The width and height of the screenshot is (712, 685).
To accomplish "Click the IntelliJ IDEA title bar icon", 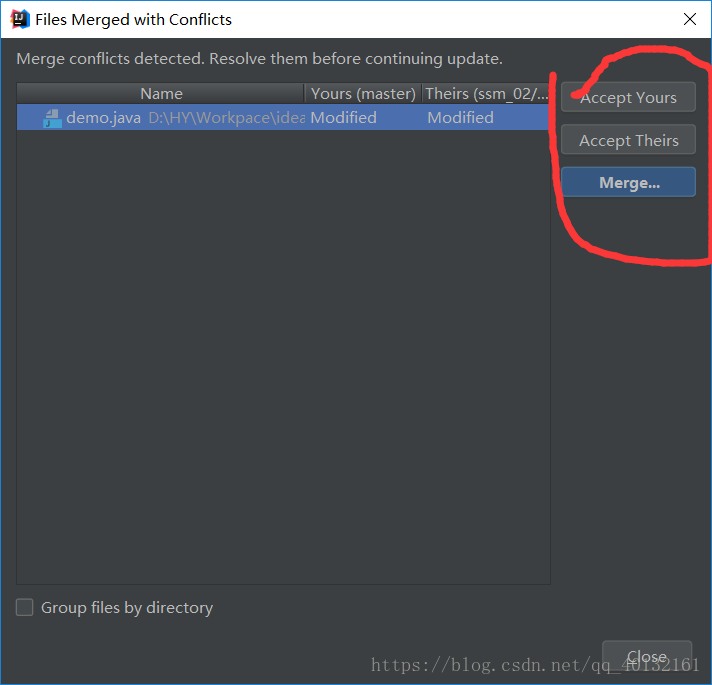I will (x=20, y=20).
